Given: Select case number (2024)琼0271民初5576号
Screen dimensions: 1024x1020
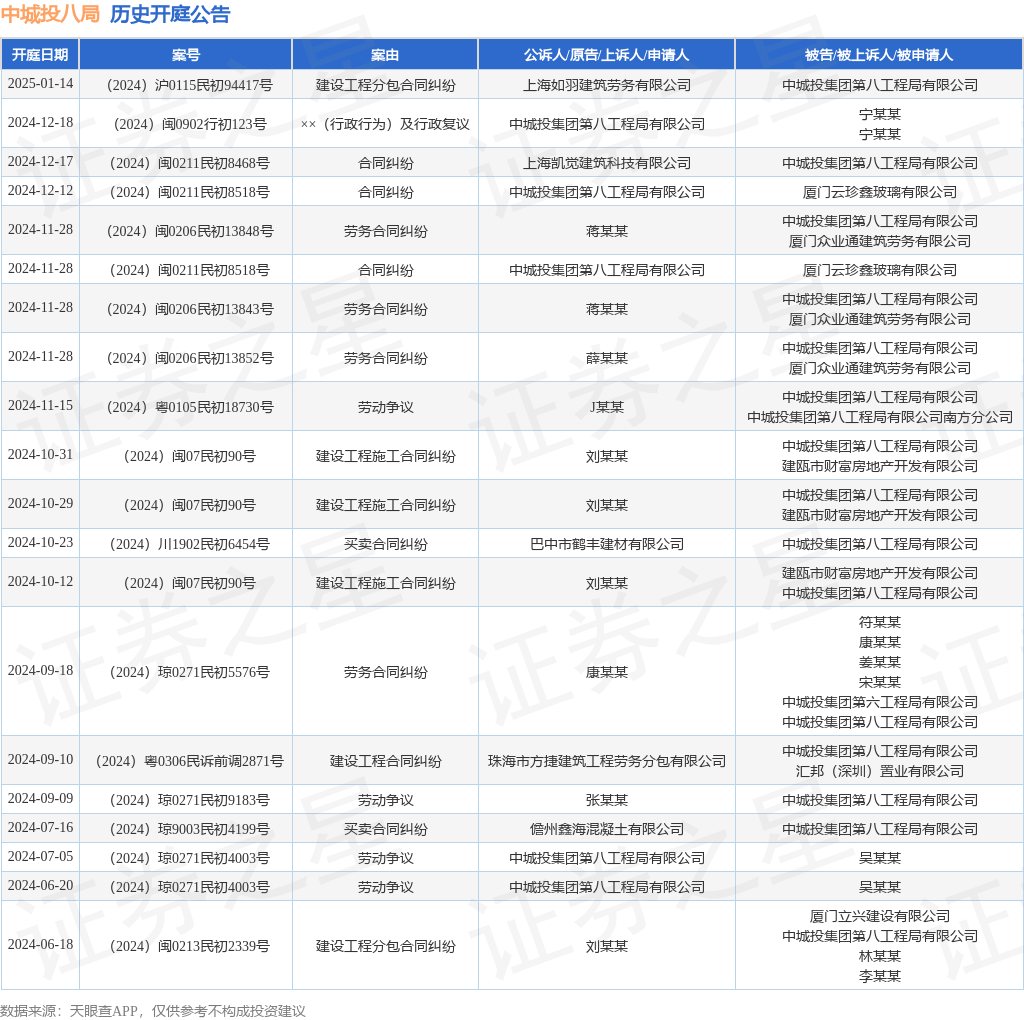Looking at the screenshot, I should pyautogui.click(x=189, y=672).
